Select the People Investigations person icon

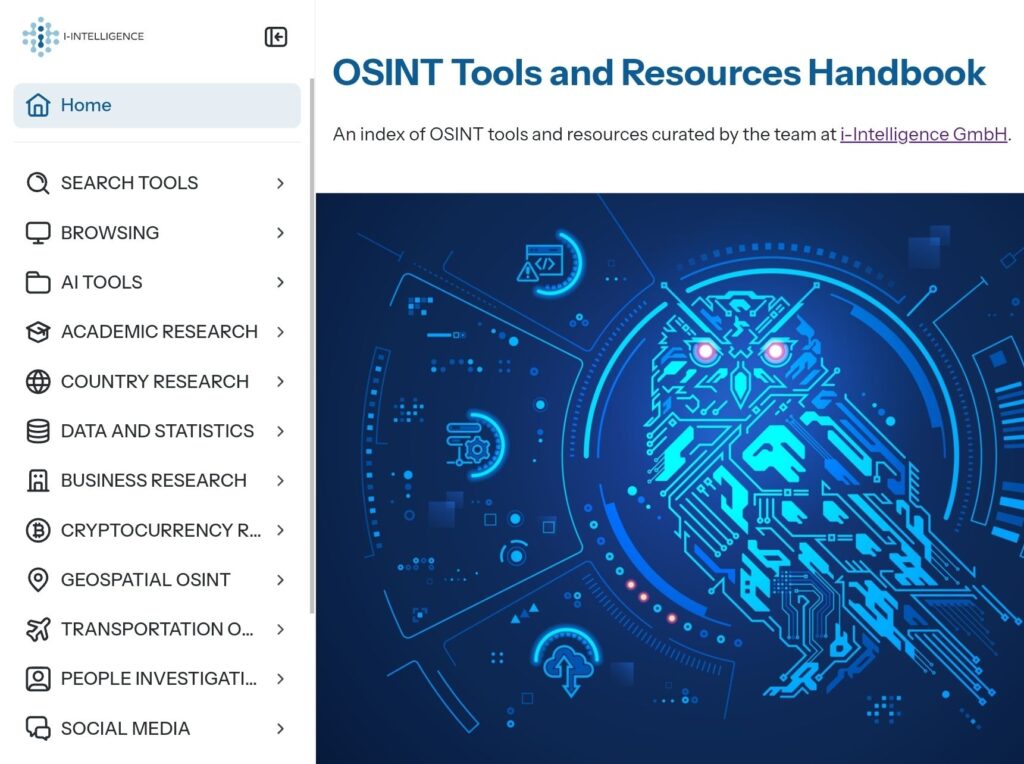[x=37, y=679]
